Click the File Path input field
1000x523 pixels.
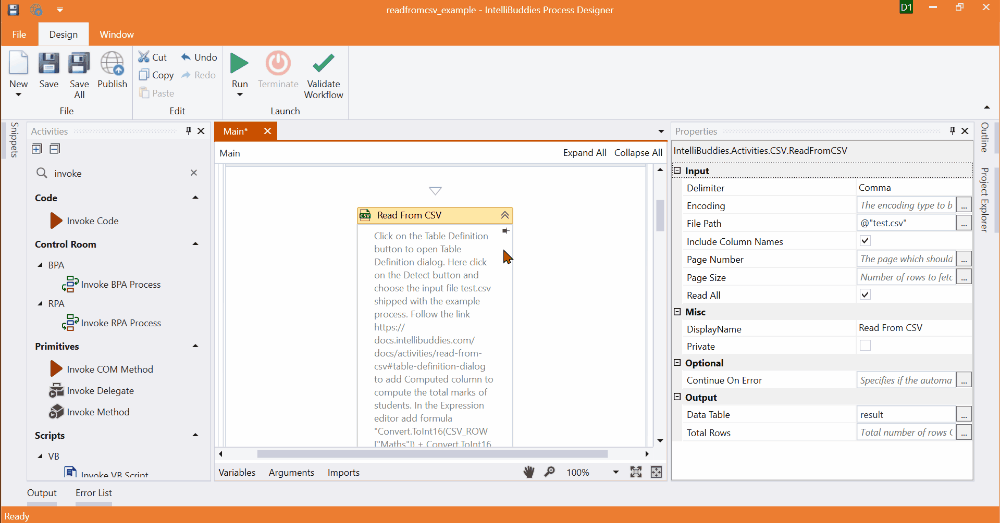click(x=906, y=223)
